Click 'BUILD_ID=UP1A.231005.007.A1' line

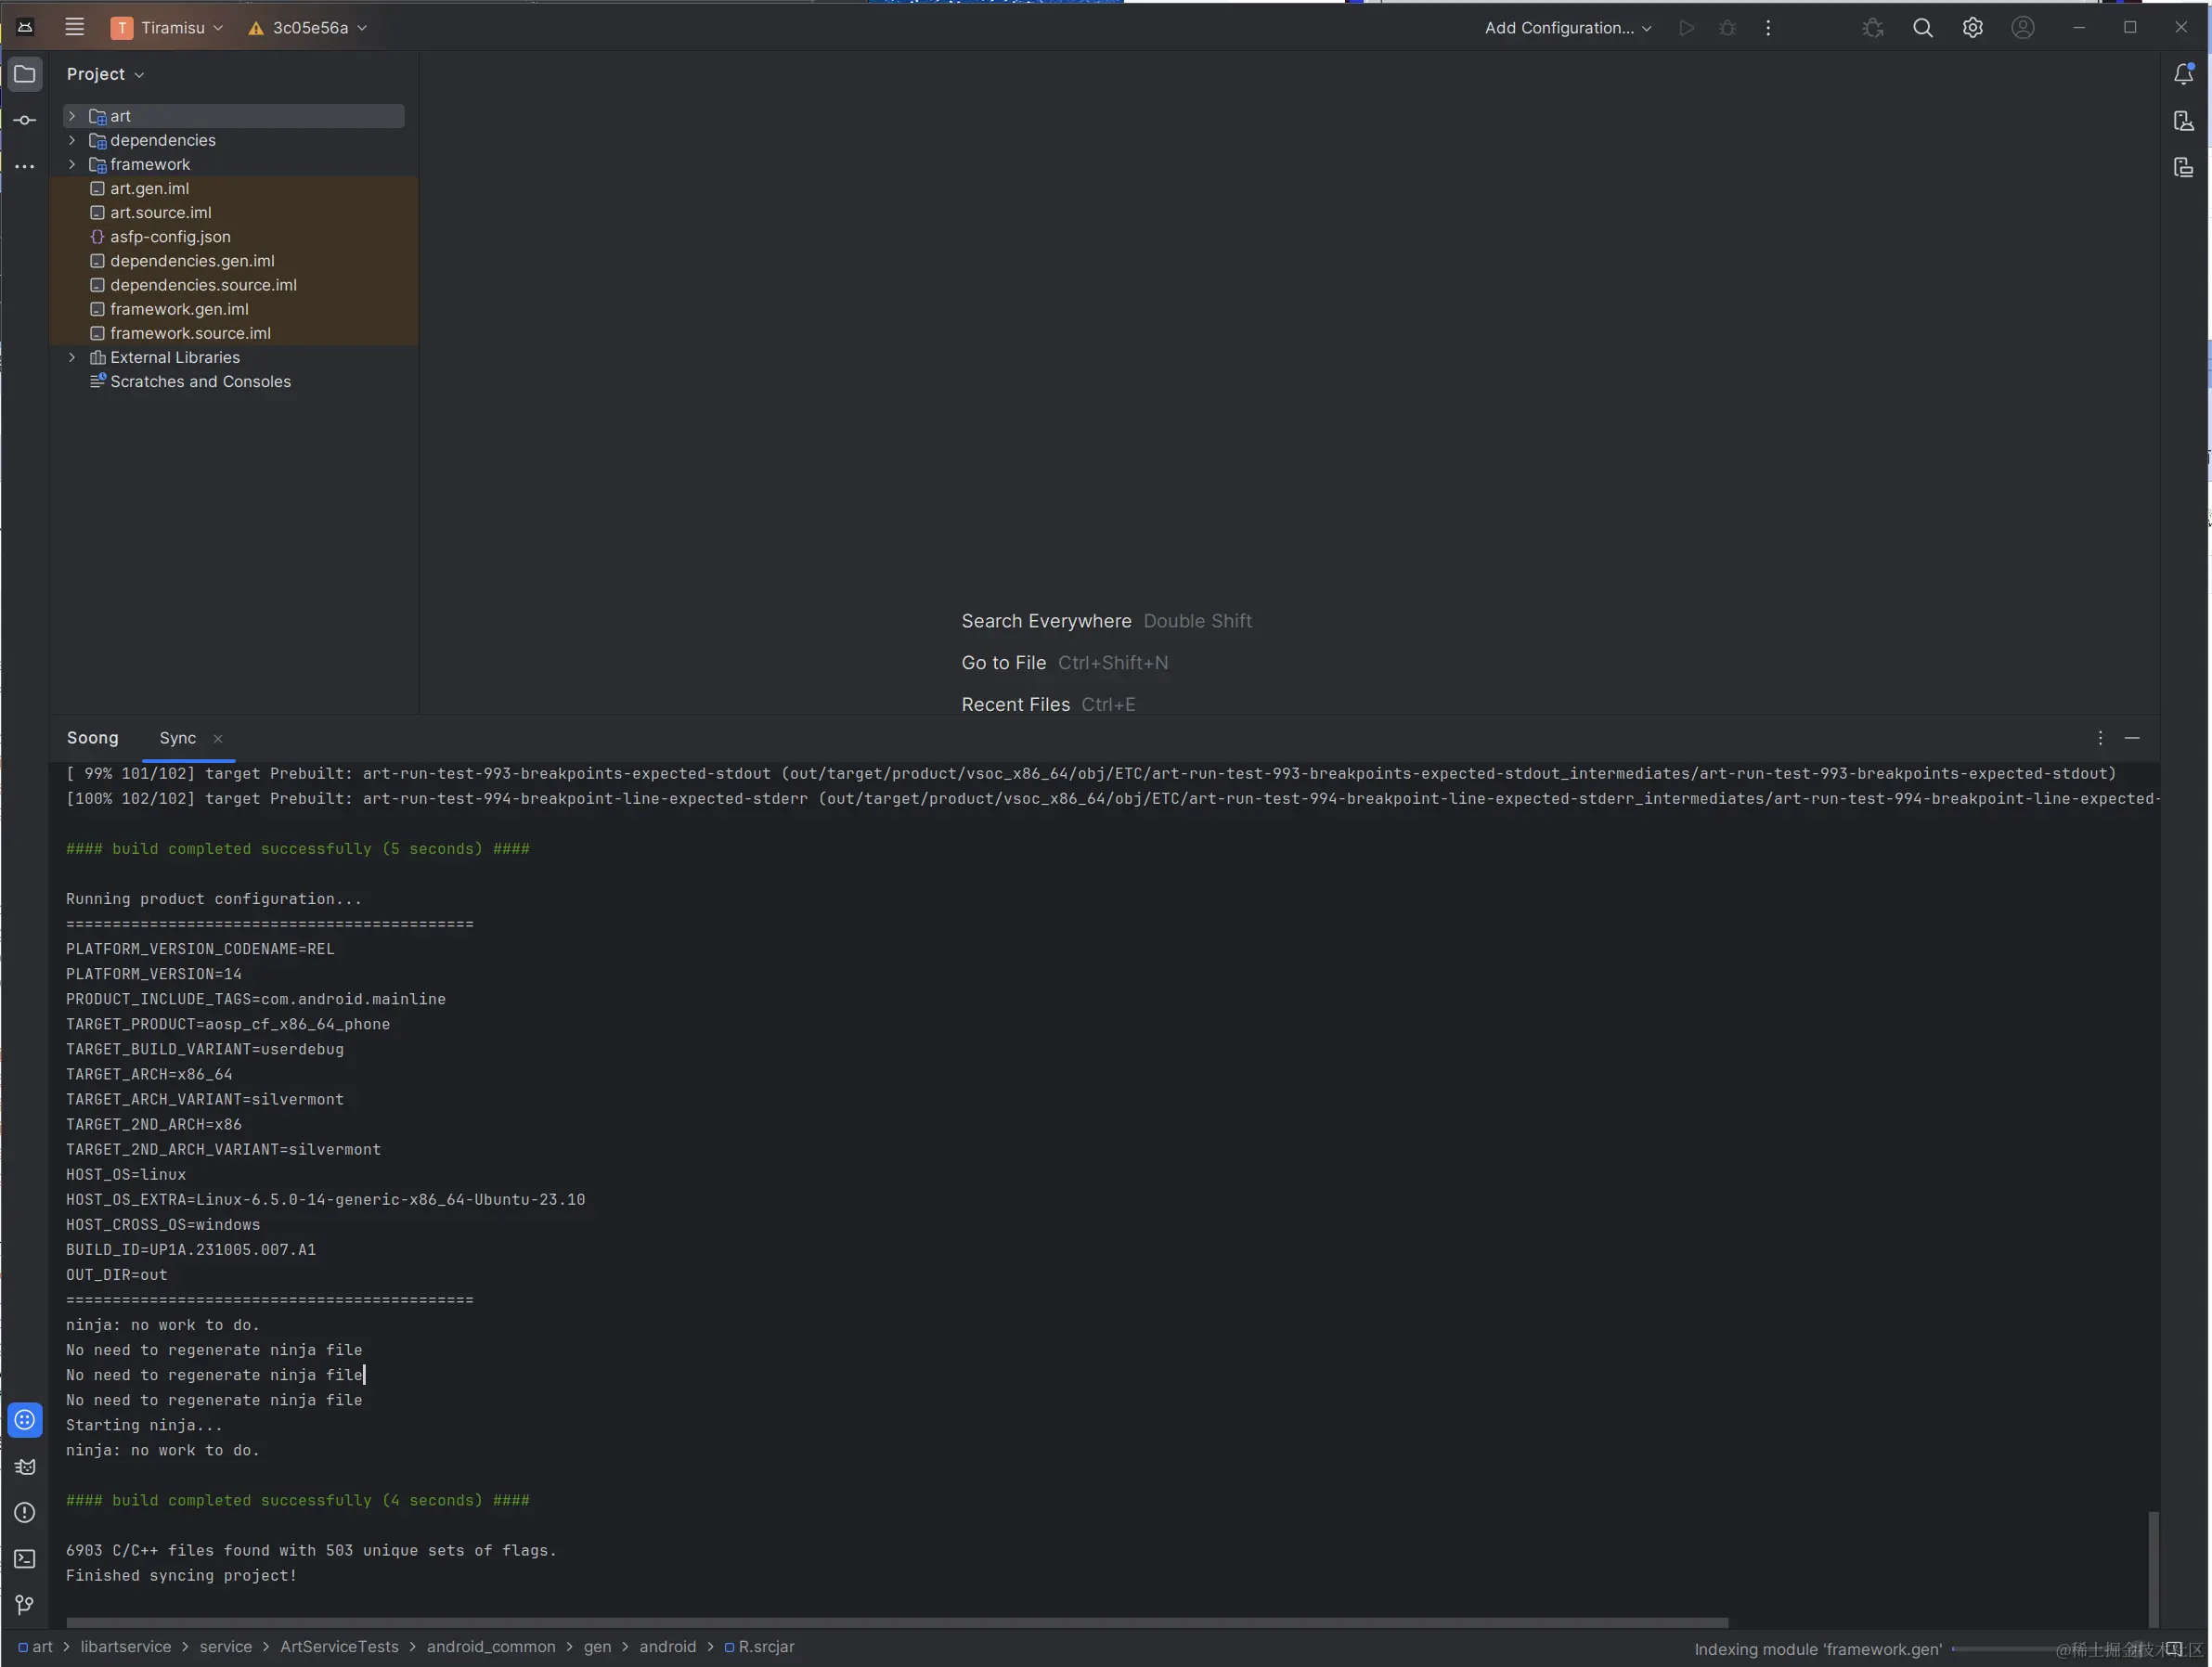coord(191,1249)
